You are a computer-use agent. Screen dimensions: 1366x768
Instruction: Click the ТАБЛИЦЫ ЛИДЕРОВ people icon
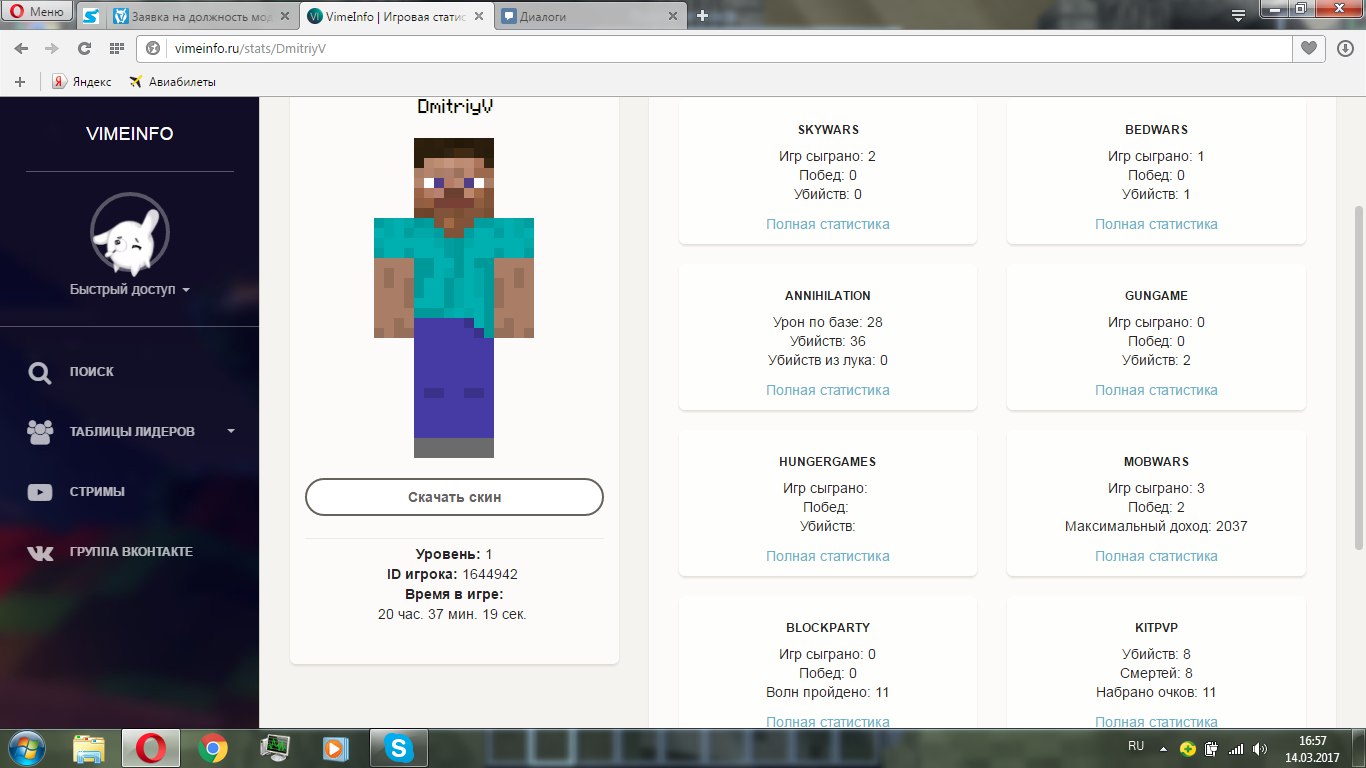point(40,432)
